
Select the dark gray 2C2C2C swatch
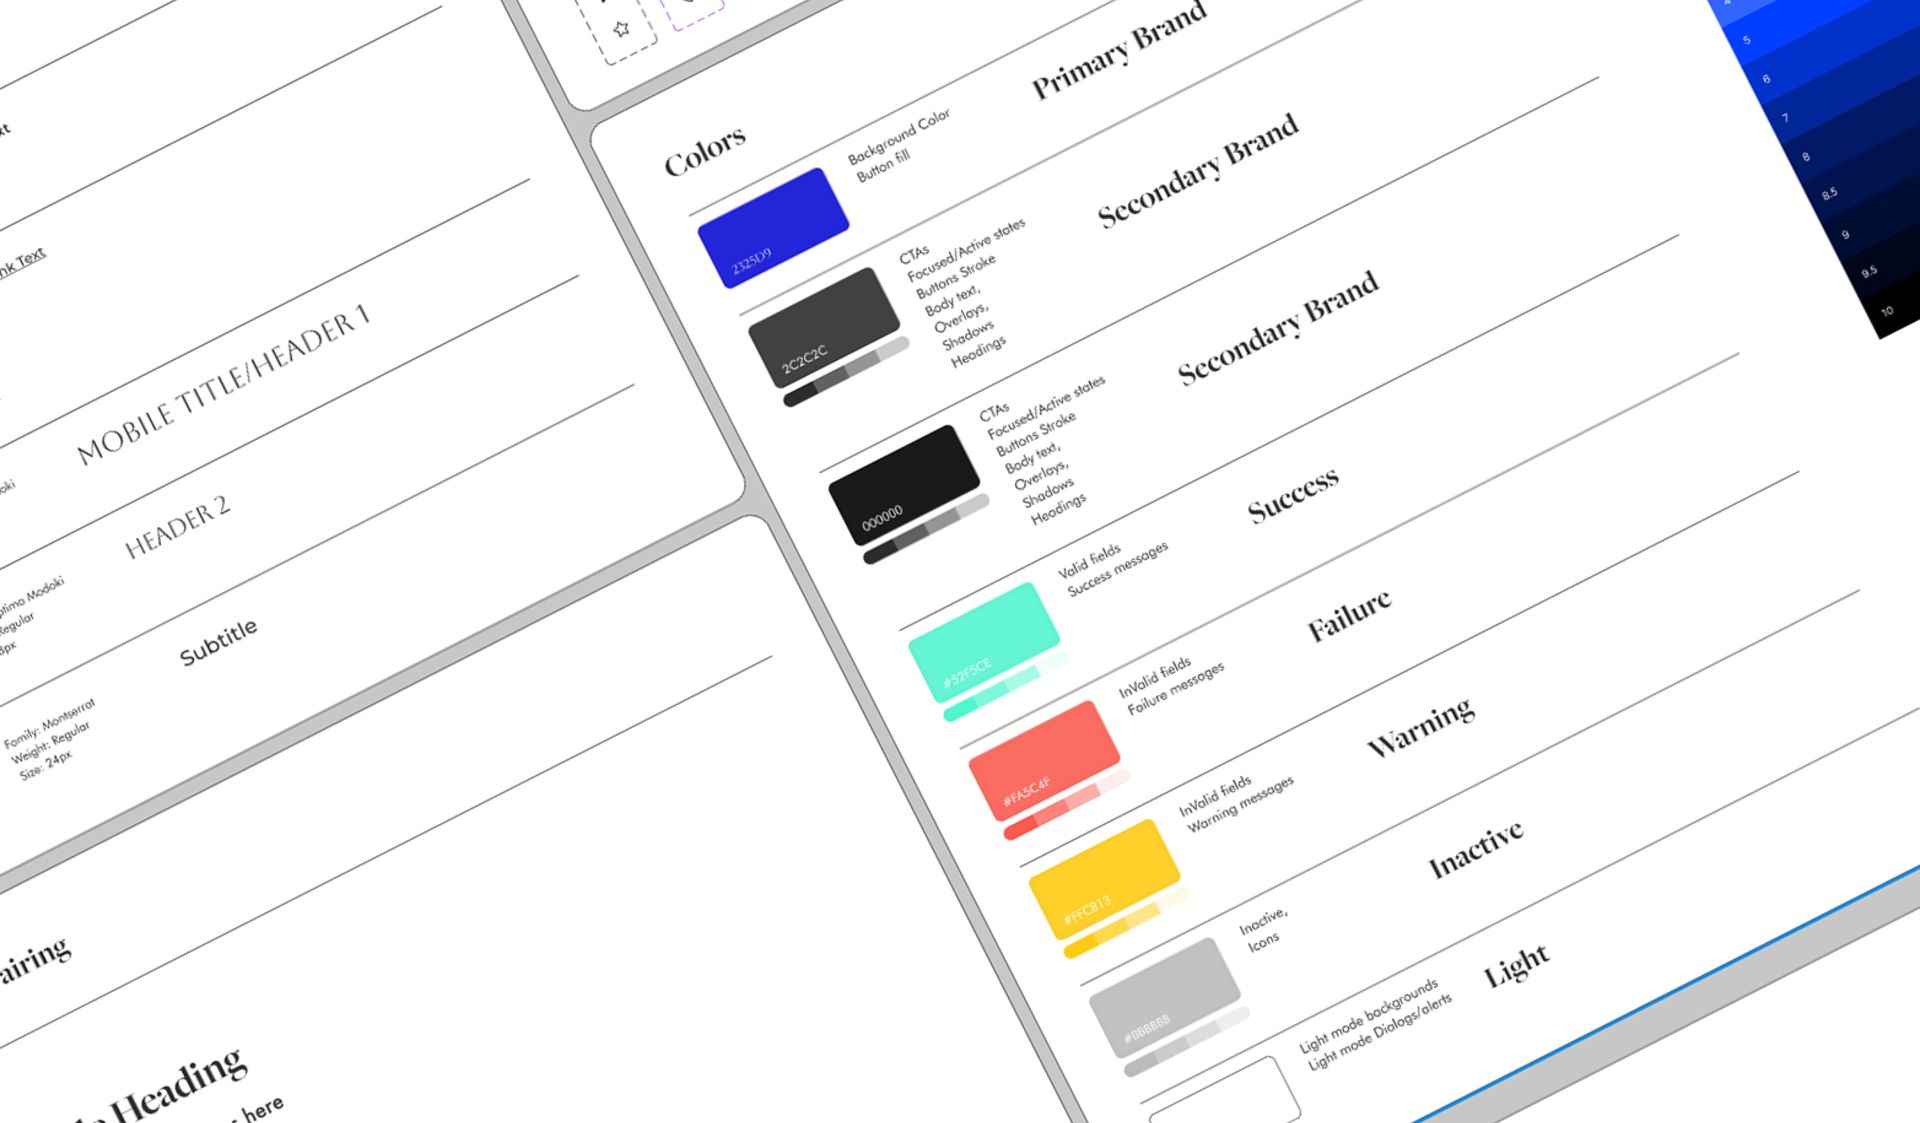(824, 327)
